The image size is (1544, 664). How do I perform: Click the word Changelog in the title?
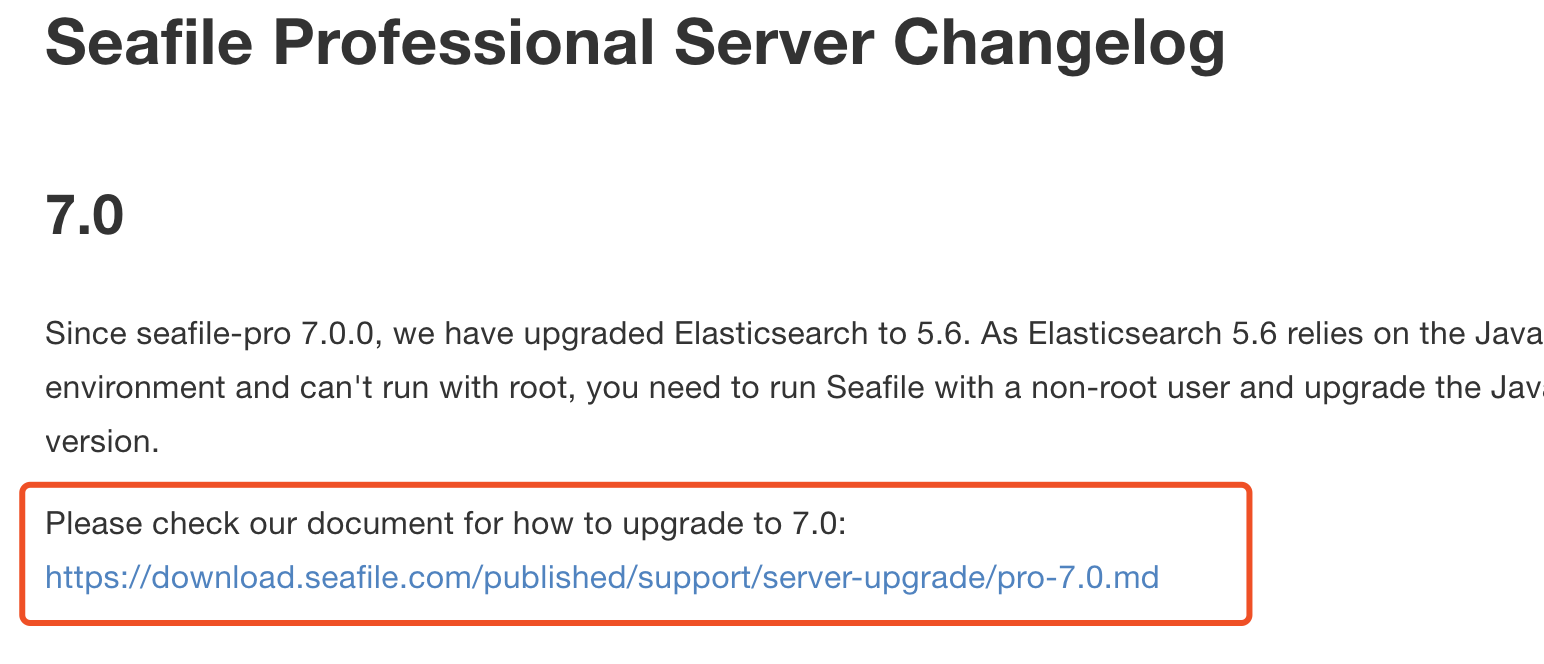pos(1058,42)
